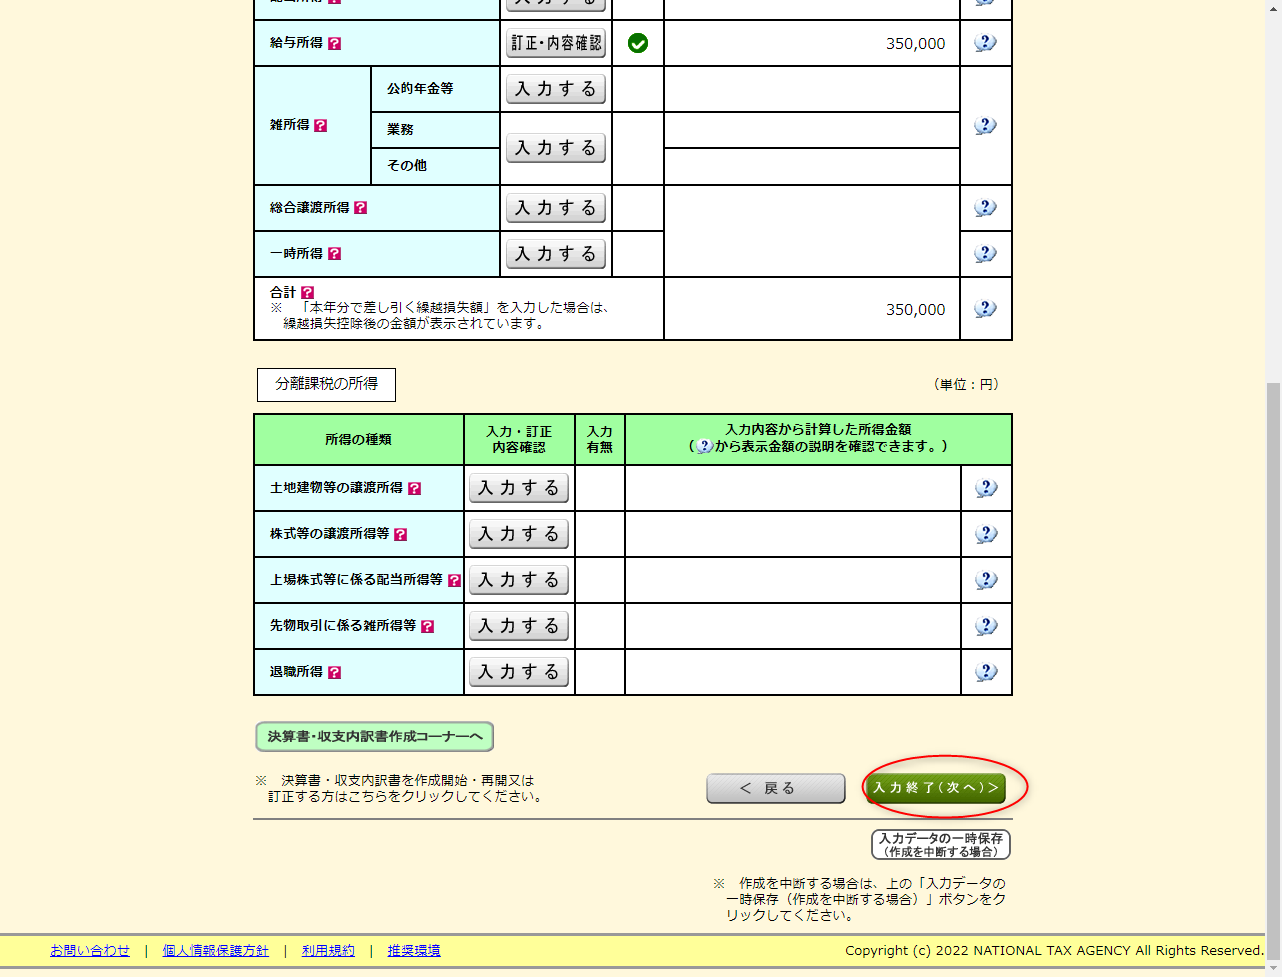The width and height of the screenshot is (1282, 977).
Task: Open the 利用規約 link
Action: 328,951
